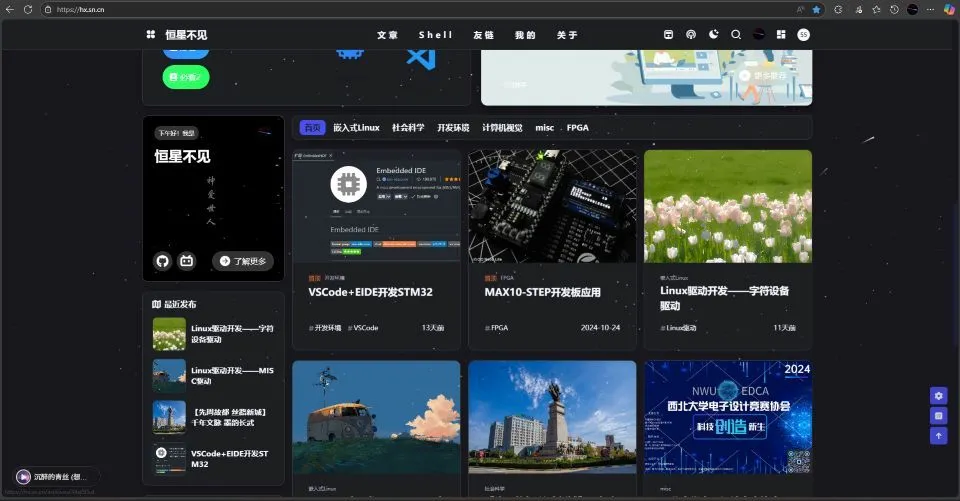This screenshot has width=960, height=501.
Task: Click the back-to-top arrow button
Action: 938,436
